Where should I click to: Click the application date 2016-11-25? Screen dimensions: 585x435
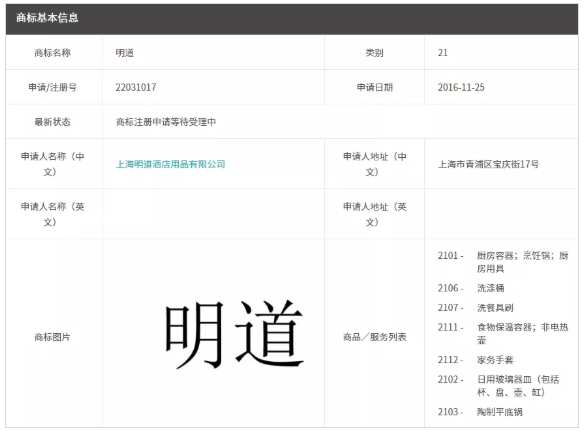[x=461, y=87]
